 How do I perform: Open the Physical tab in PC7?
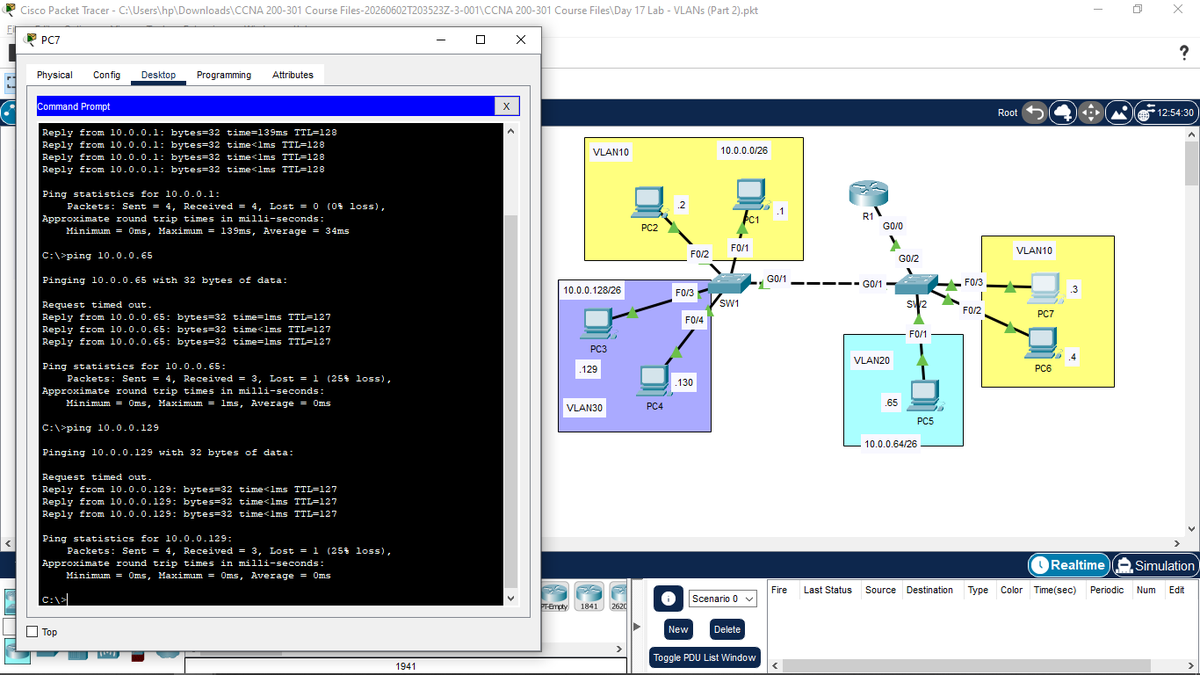point(54,75)
